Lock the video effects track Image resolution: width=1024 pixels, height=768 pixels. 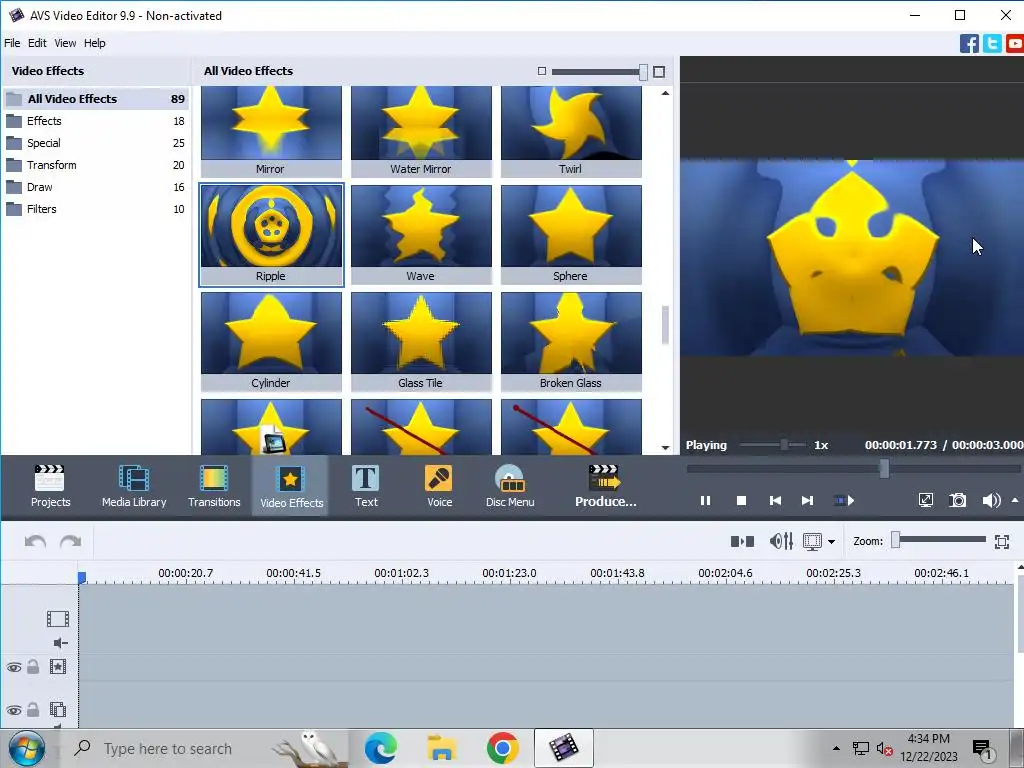pyautogui.click(x=33, y=666)
